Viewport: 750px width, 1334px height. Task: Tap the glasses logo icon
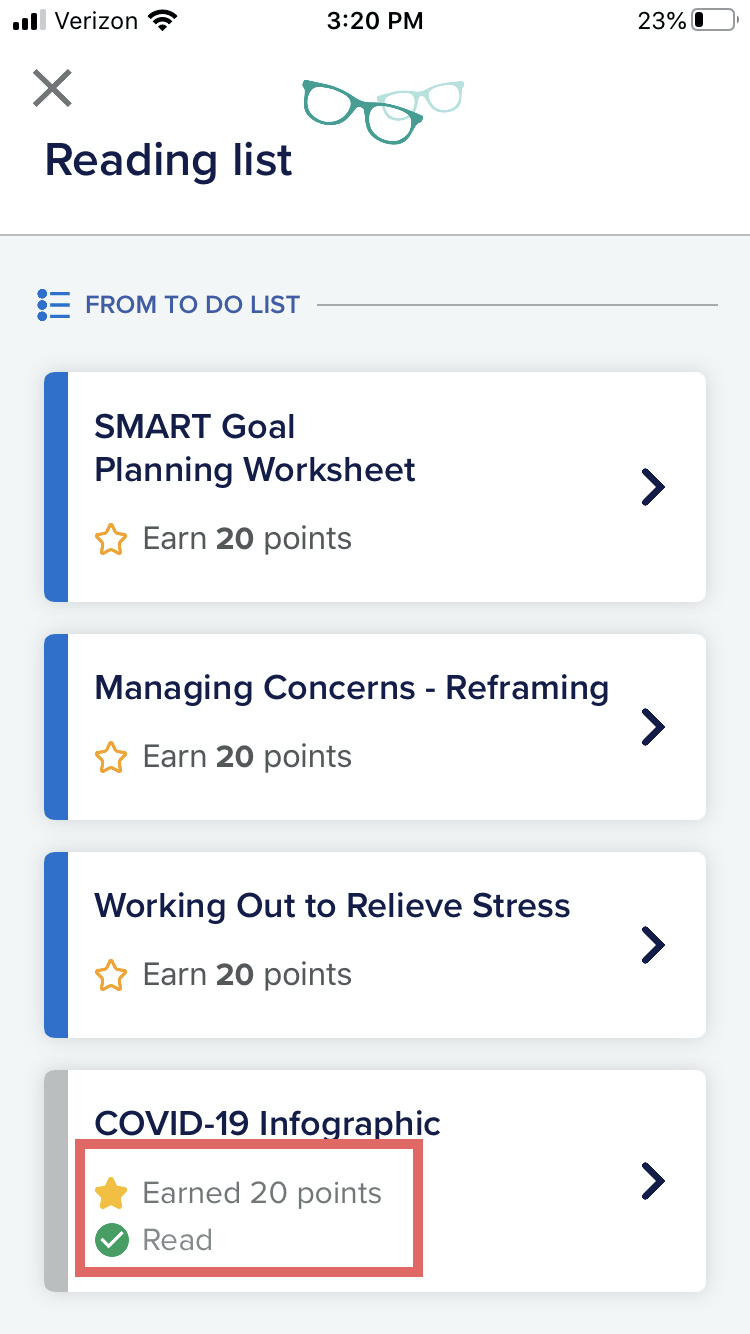coord(383,110)
